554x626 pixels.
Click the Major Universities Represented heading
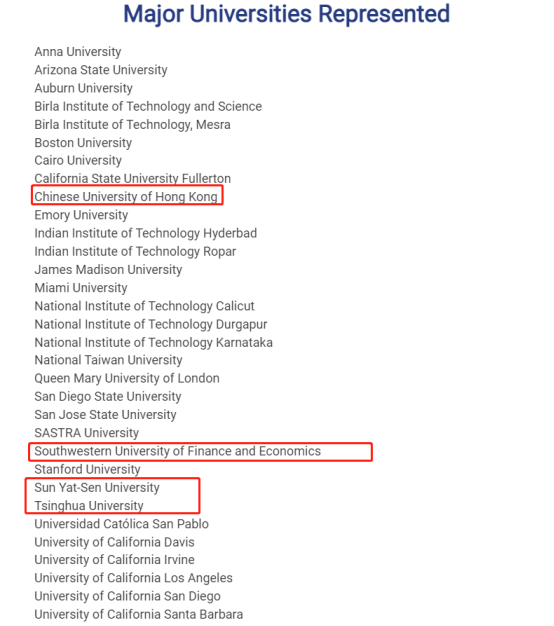pyautogui.click(x=287, y=14)
